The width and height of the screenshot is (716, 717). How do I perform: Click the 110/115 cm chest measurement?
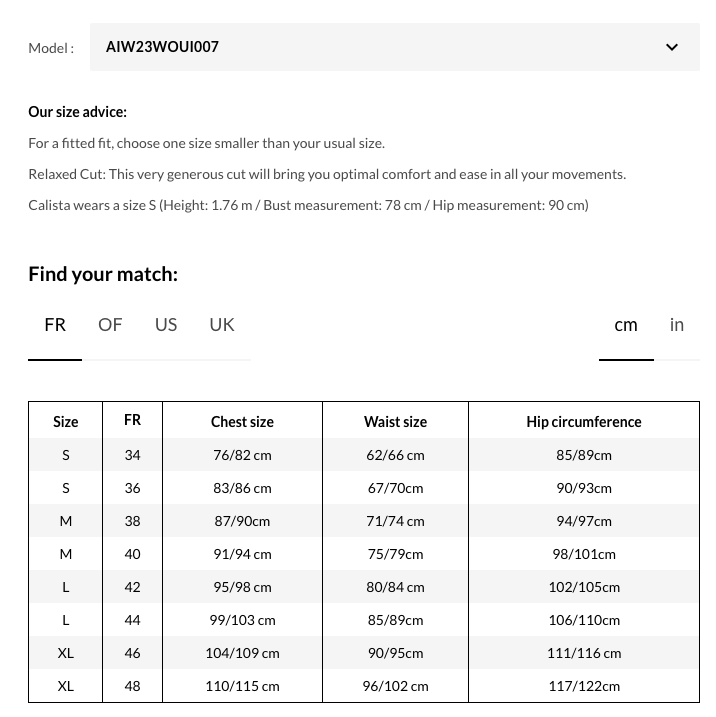click(x=242, y=686)
